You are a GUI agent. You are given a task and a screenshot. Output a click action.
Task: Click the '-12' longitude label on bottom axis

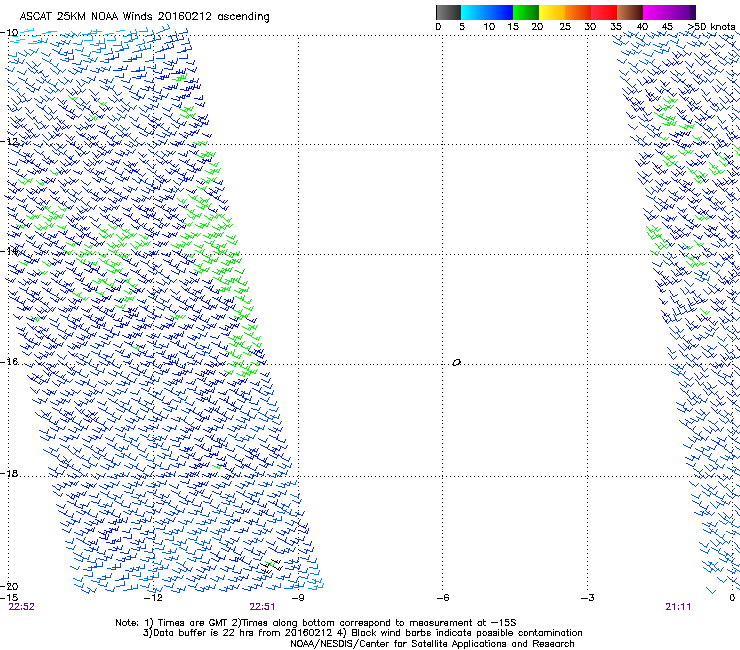click(x=153, y=598)
